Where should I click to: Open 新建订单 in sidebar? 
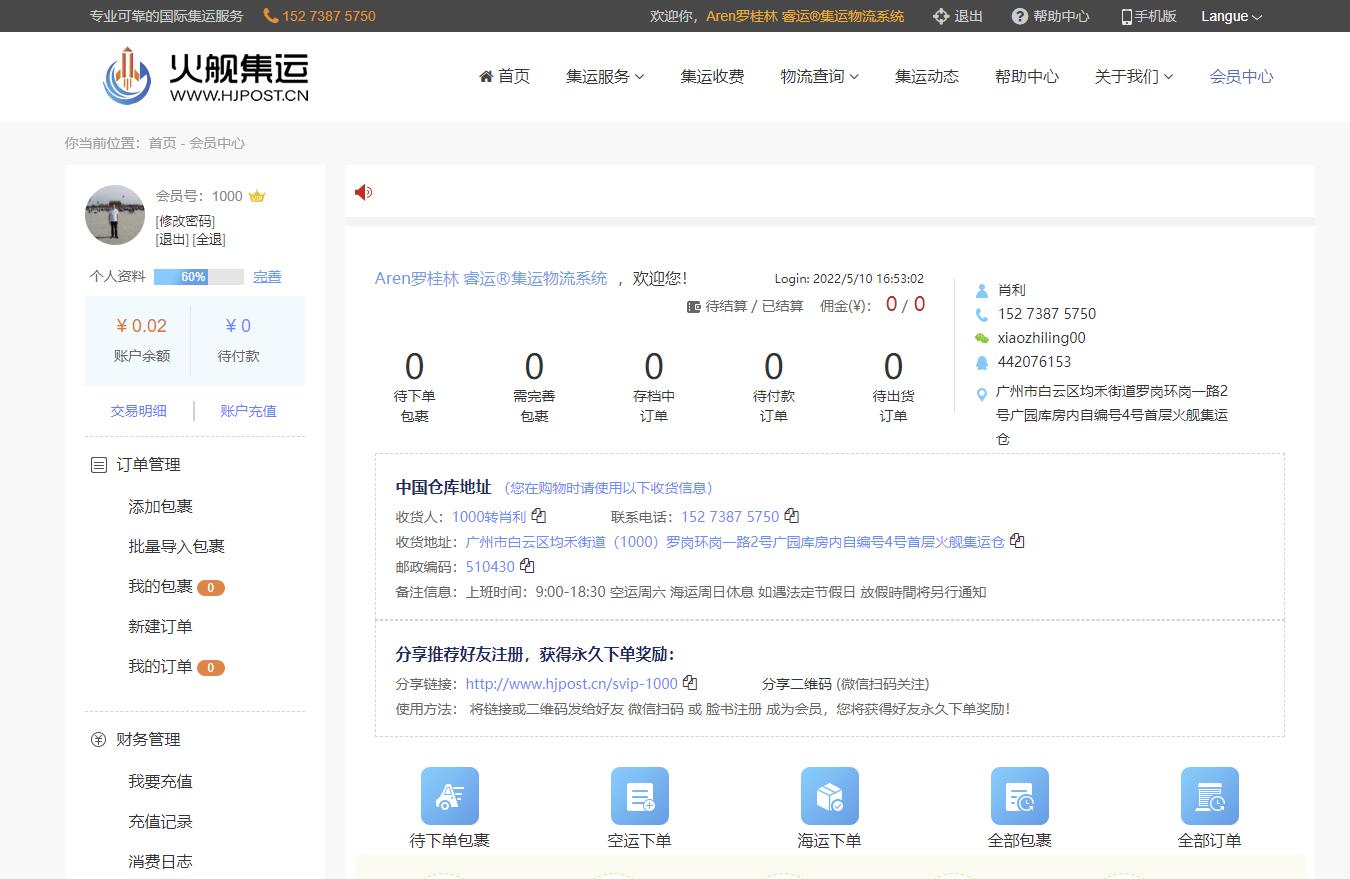(160, 627)
